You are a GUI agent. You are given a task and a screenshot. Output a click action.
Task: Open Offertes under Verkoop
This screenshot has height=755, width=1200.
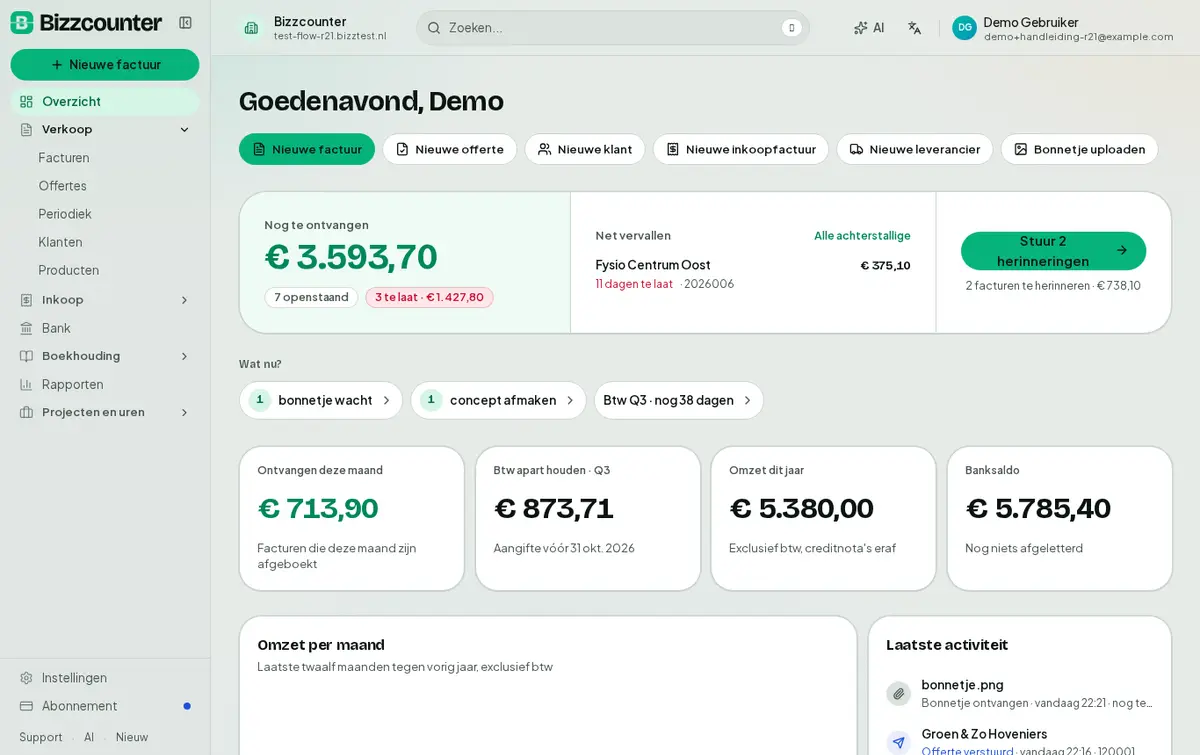[x=63, y=186]
